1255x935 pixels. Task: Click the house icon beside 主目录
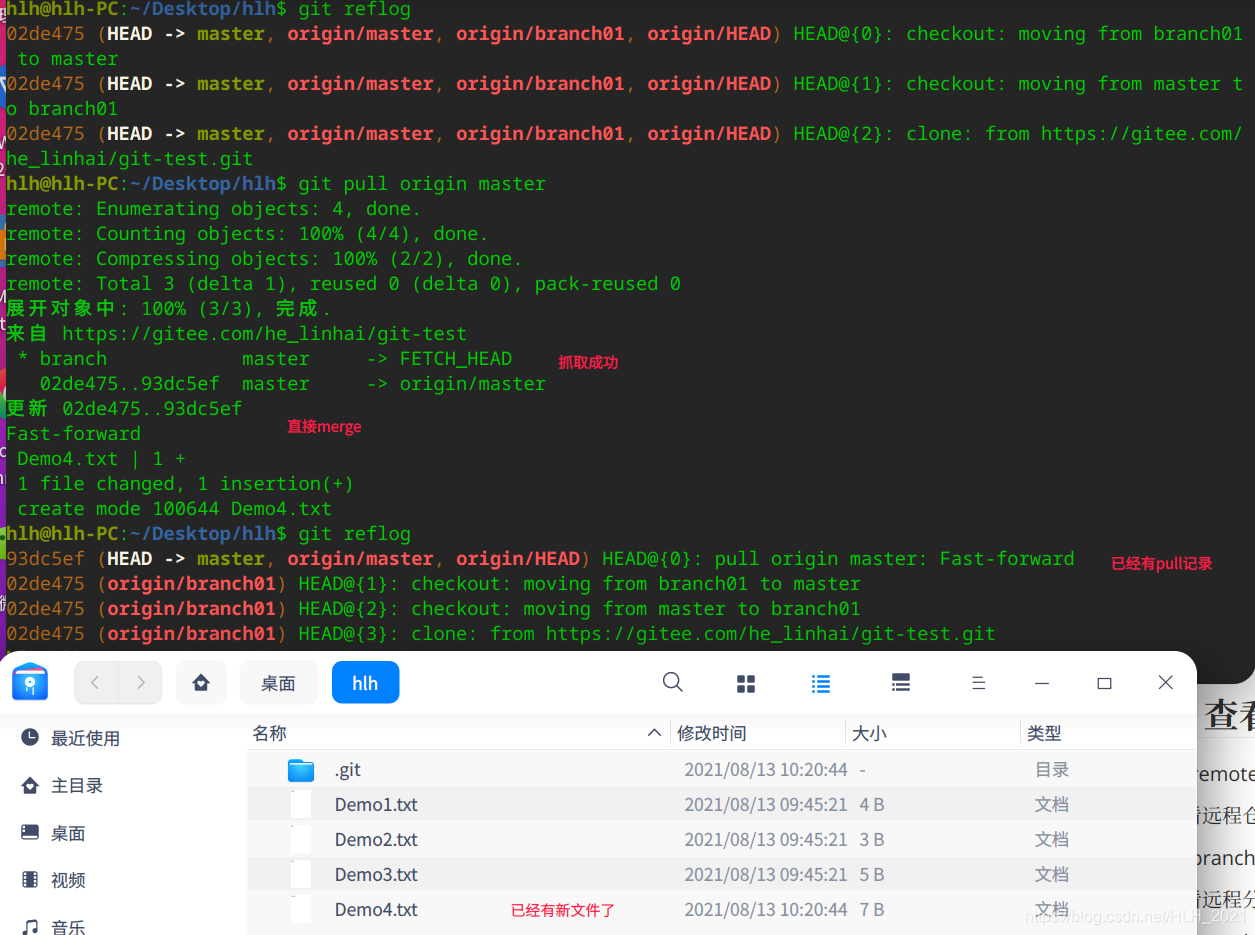click(x=30, y=785)
